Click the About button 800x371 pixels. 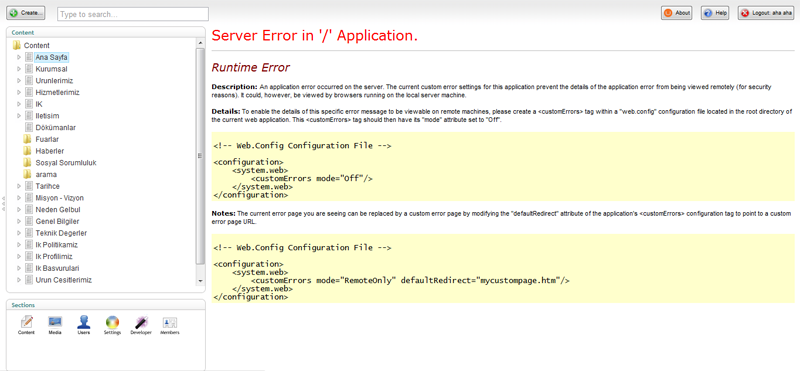[677, 13]
